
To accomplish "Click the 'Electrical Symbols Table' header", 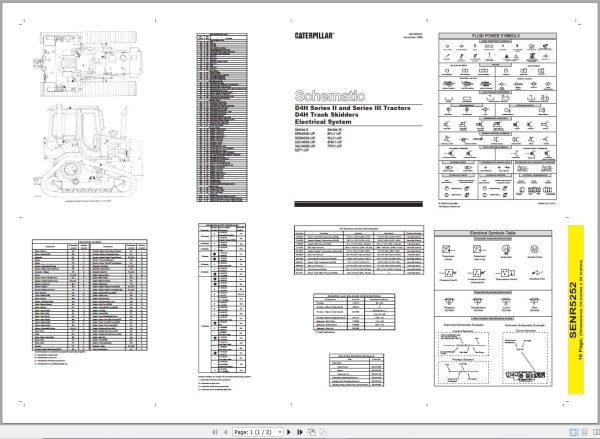I will pos(493,233).
